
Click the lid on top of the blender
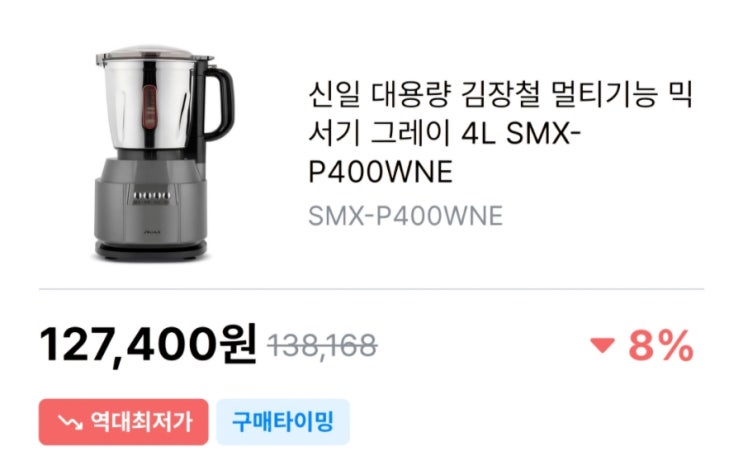coord(154,54)
